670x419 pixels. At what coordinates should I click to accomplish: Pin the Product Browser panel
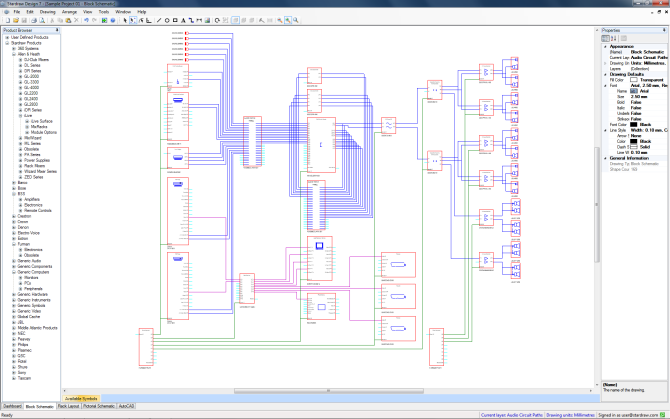coord(56,30)
